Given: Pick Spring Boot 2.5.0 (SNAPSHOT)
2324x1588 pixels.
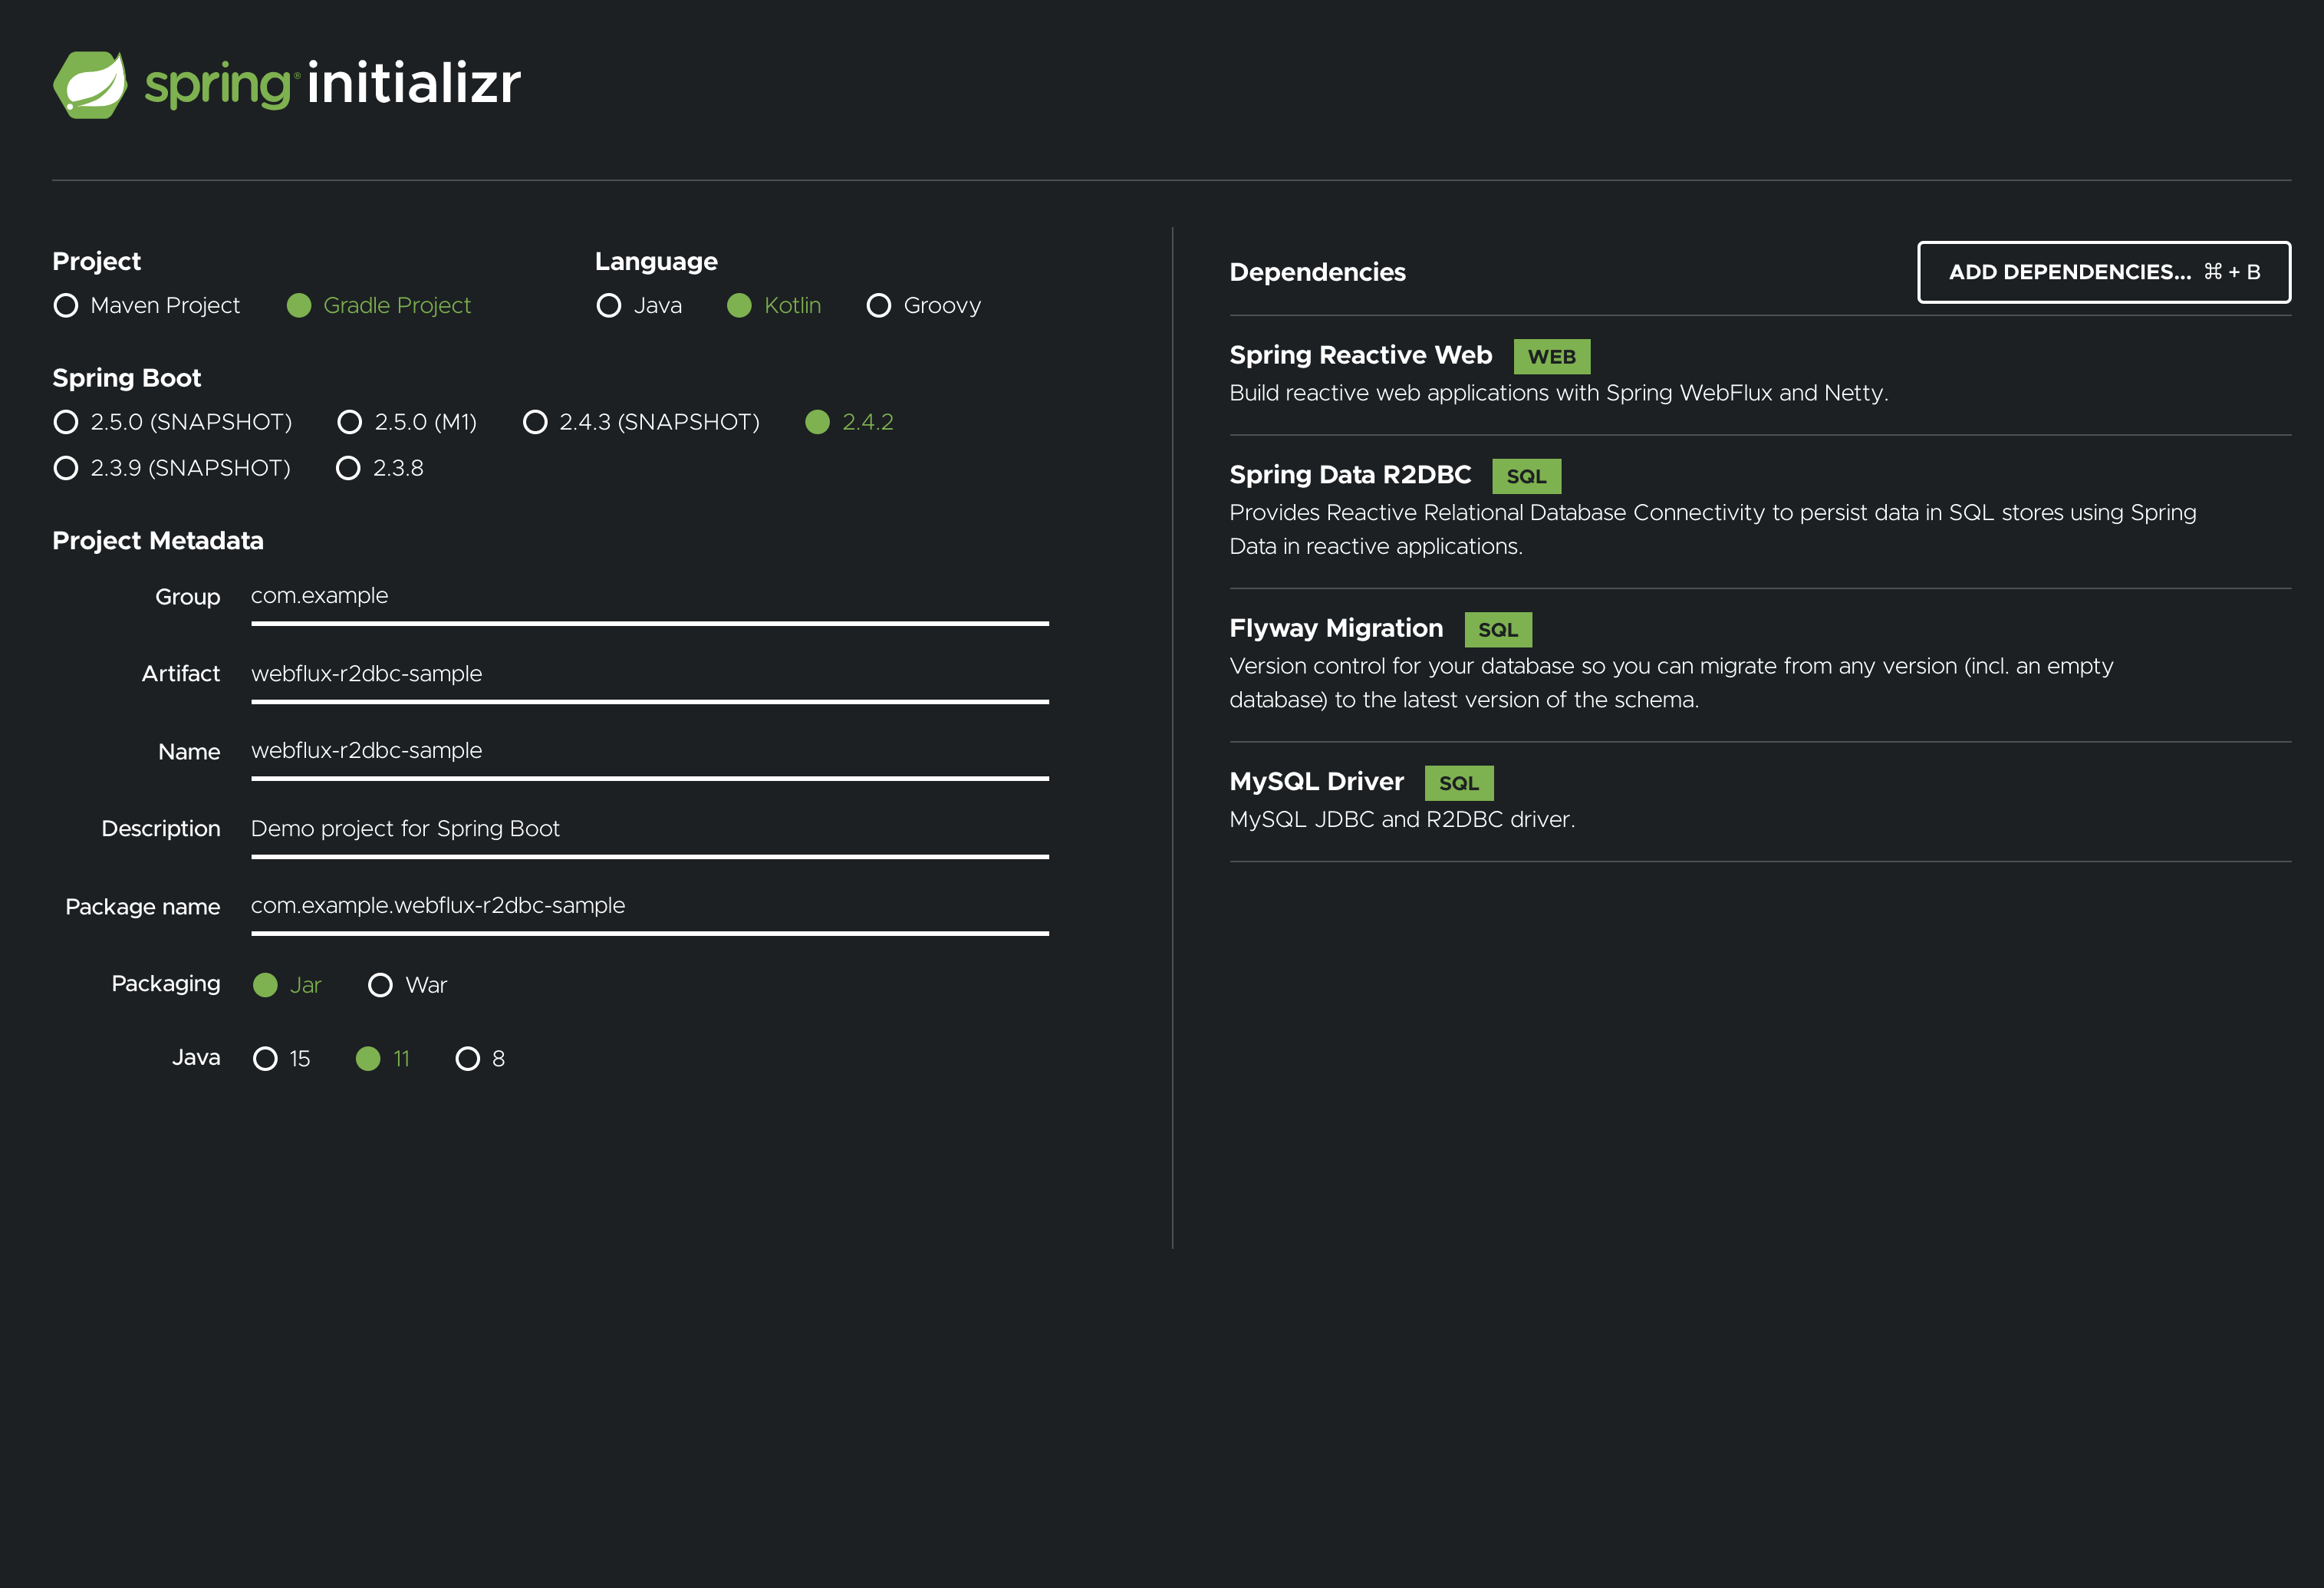Looking at the screenshot, I should coord(66,422).
